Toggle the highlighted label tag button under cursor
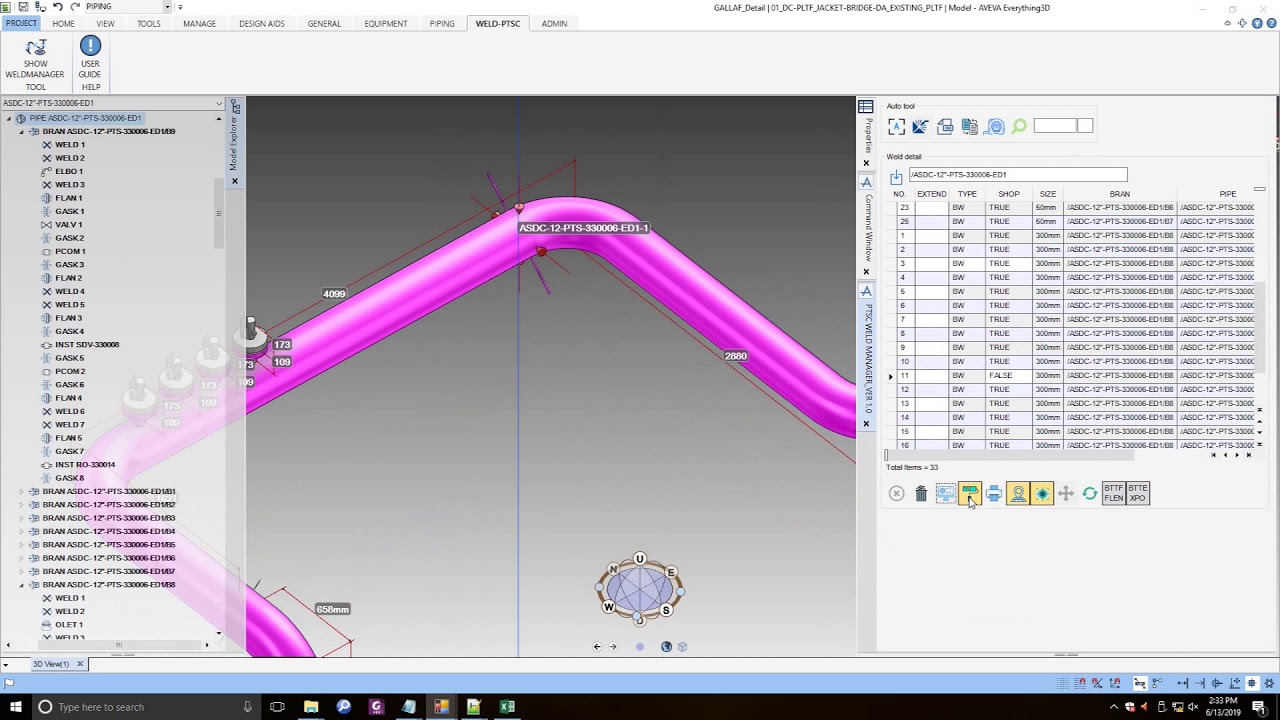This screenshot has width=1280, height=720. tap(970, 494)
